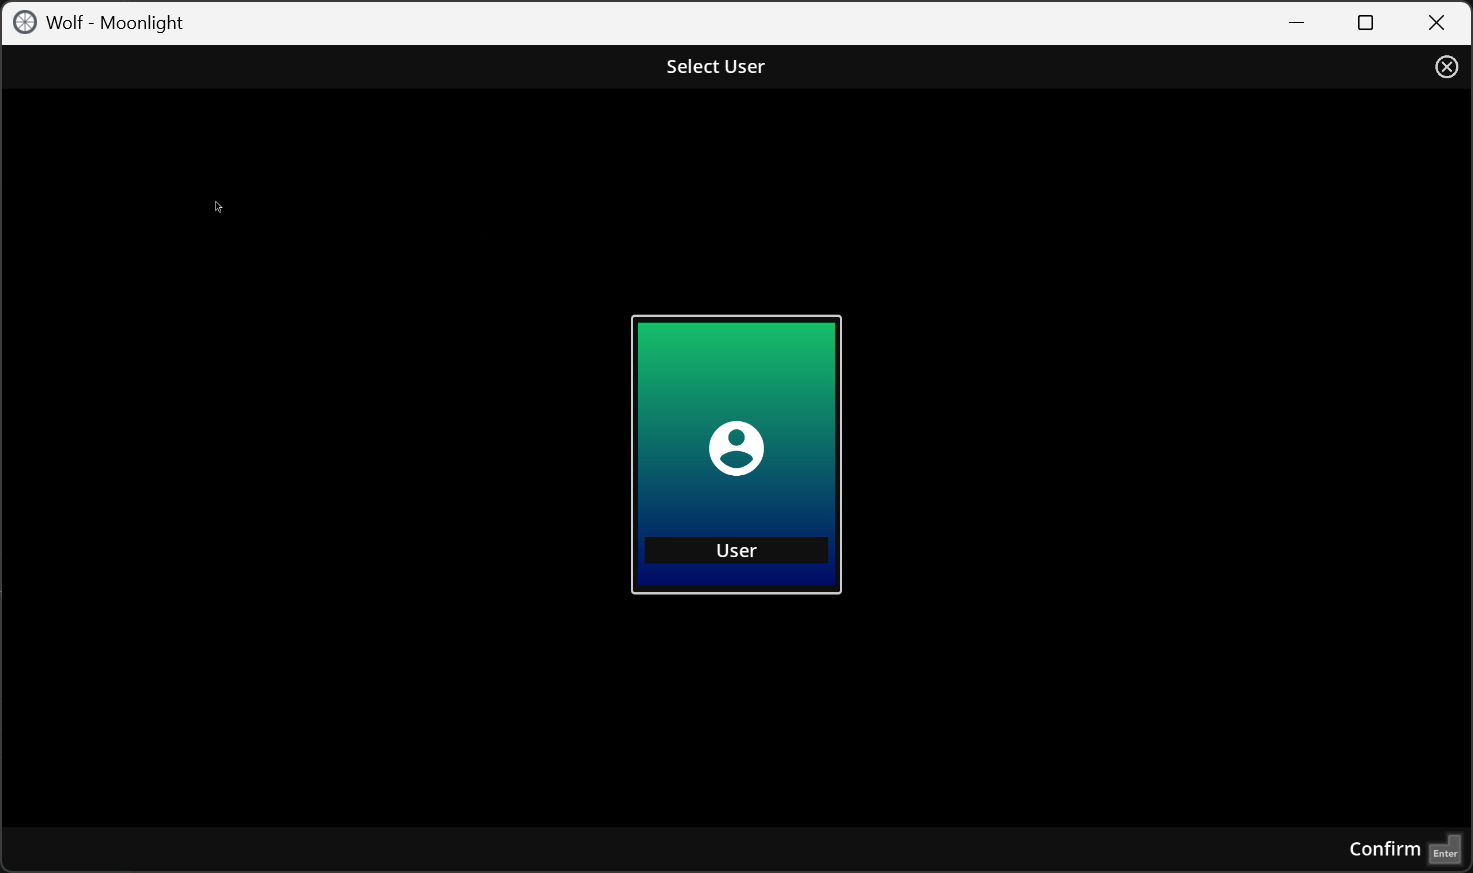Click the dark blue strip below User label
This screenshot has width=1473, height=873.
(x=737, y=575)
